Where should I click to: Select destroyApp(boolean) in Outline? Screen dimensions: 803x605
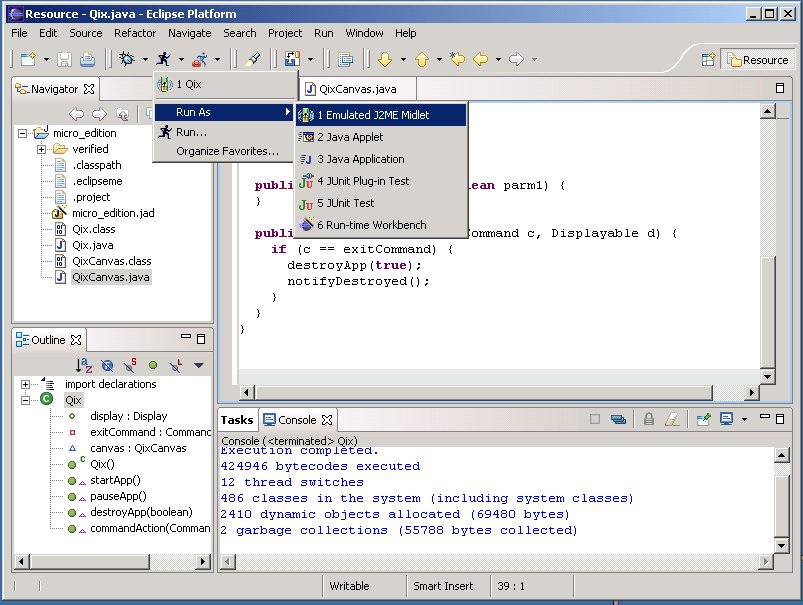tap(141, 512)
